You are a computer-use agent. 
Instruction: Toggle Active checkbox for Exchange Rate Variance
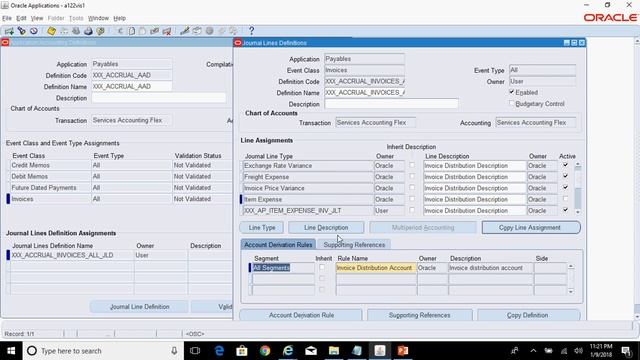point(565,165)
